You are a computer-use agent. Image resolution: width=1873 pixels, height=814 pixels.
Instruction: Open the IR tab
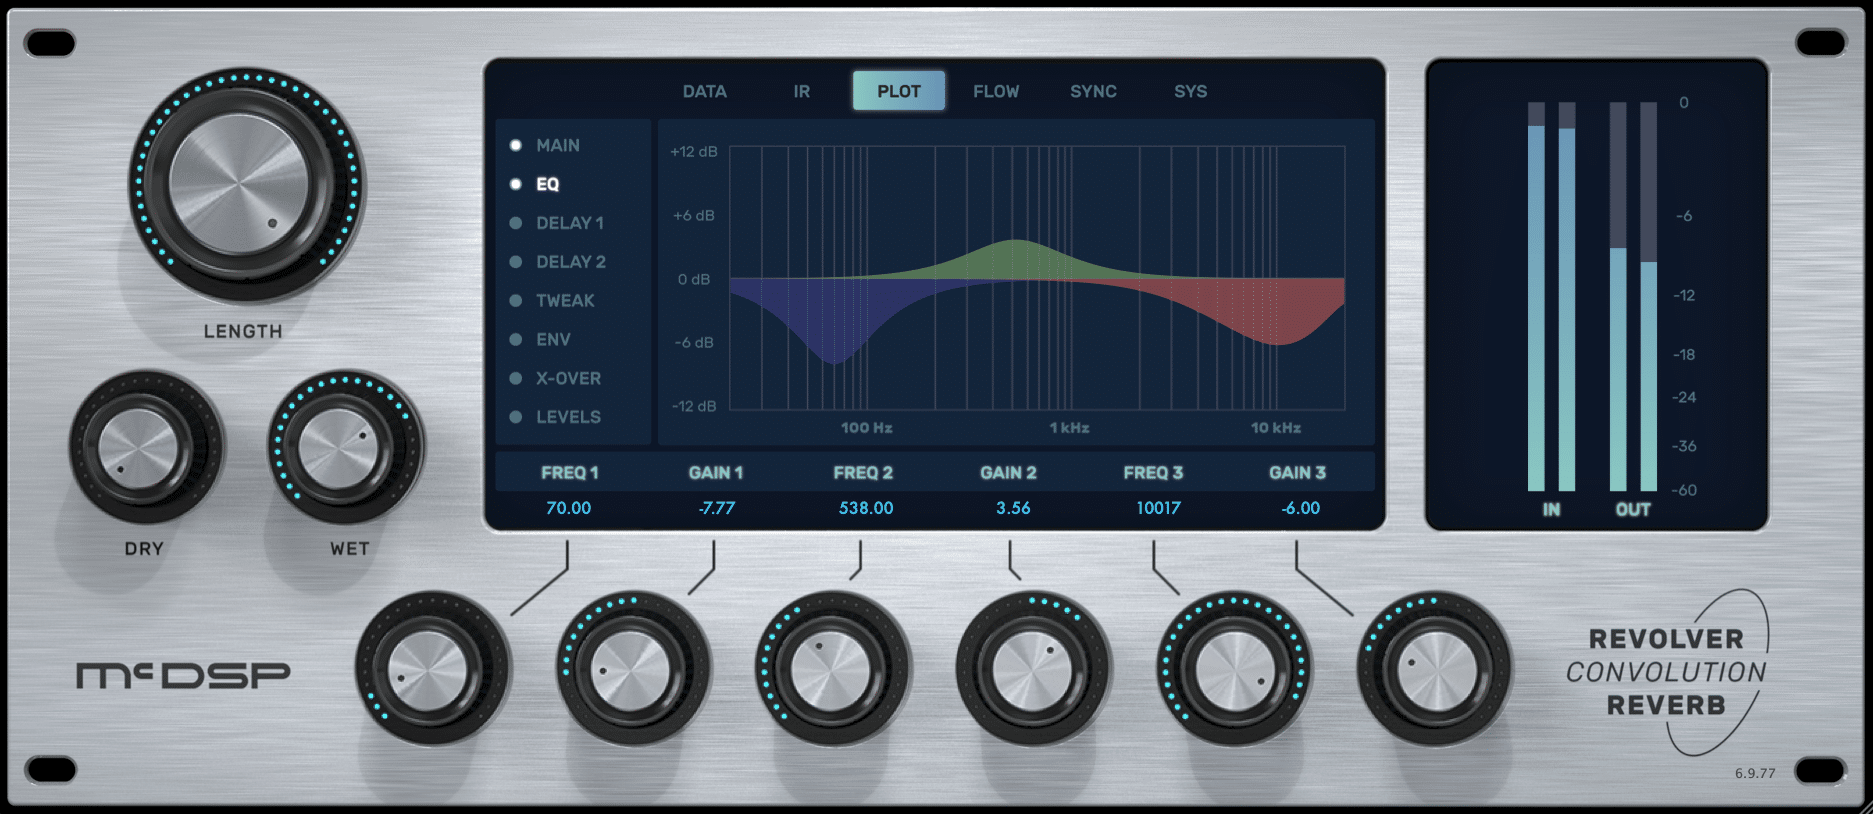801,91
